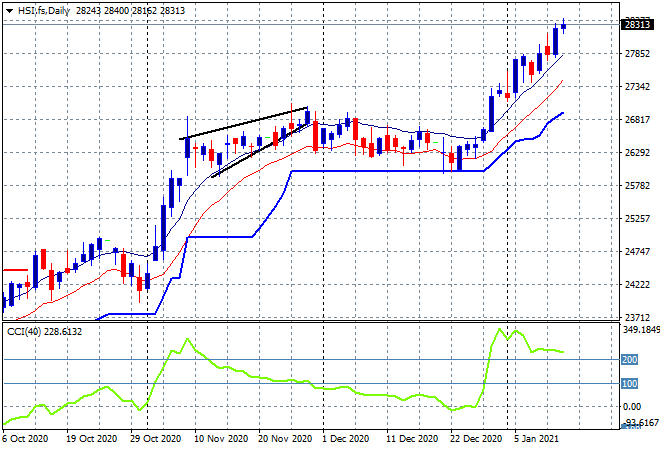This screenshot has height=450, width=660.
Task: Click the CCI(40) 228.6132 indicator label
Action: 45,332
